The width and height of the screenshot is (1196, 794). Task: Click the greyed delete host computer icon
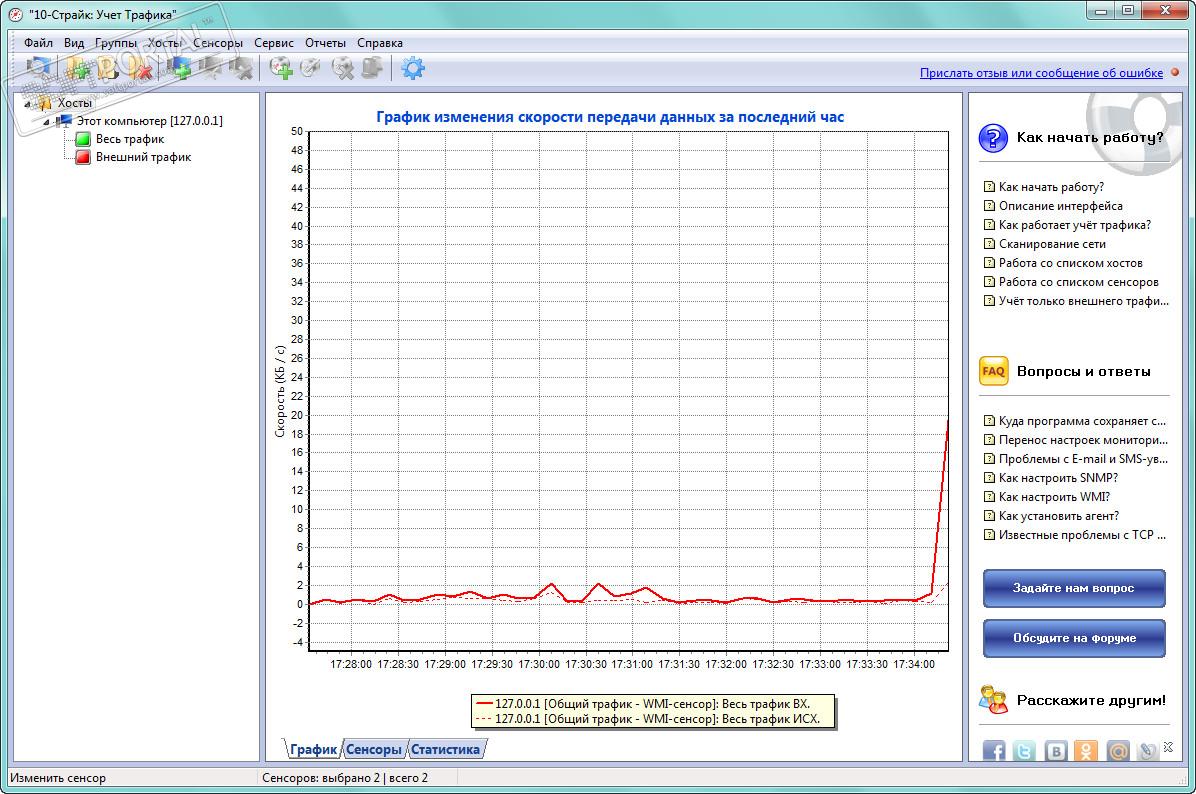coord(242,69)
